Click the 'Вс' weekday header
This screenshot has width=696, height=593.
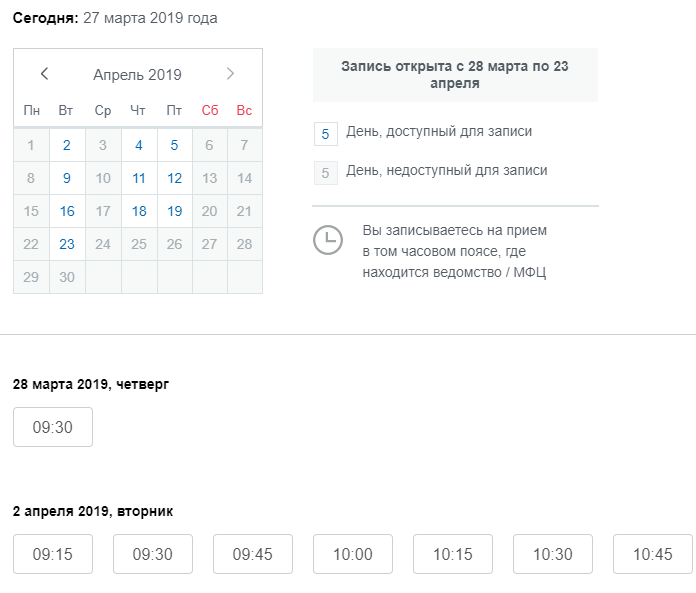tap(245, 110)
